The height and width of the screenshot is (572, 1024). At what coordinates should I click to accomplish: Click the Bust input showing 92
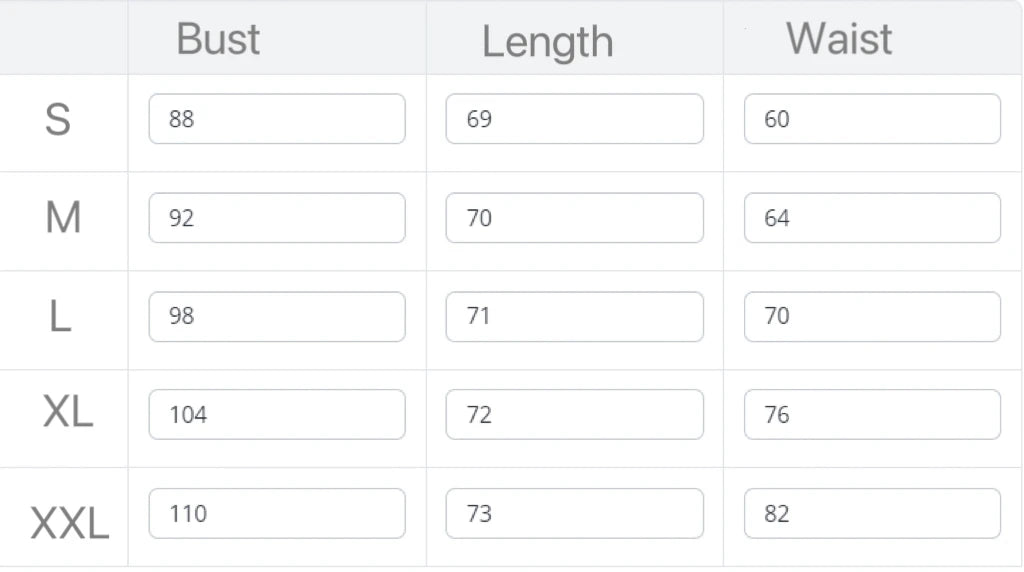(x=277, y=218)
